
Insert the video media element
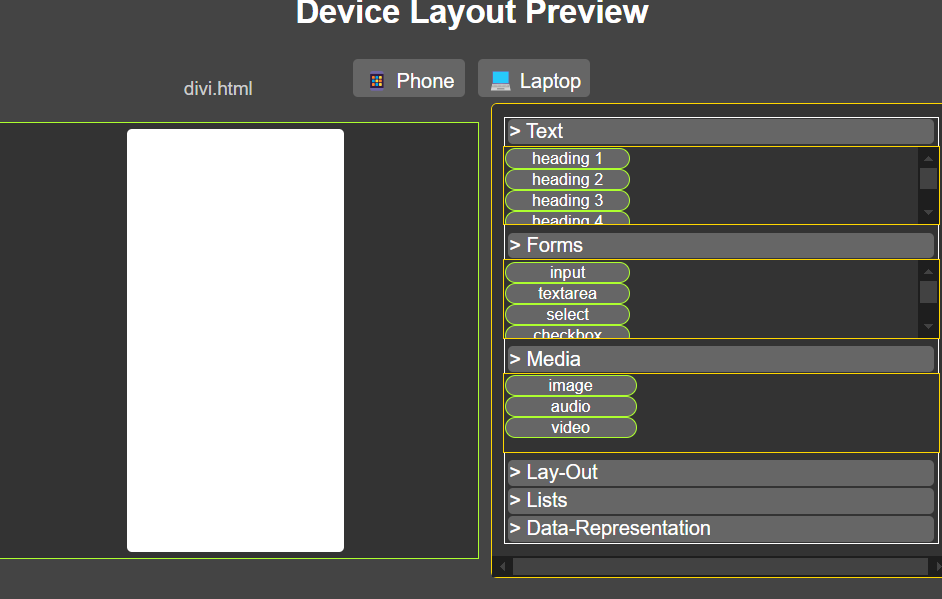click(571, 428)
